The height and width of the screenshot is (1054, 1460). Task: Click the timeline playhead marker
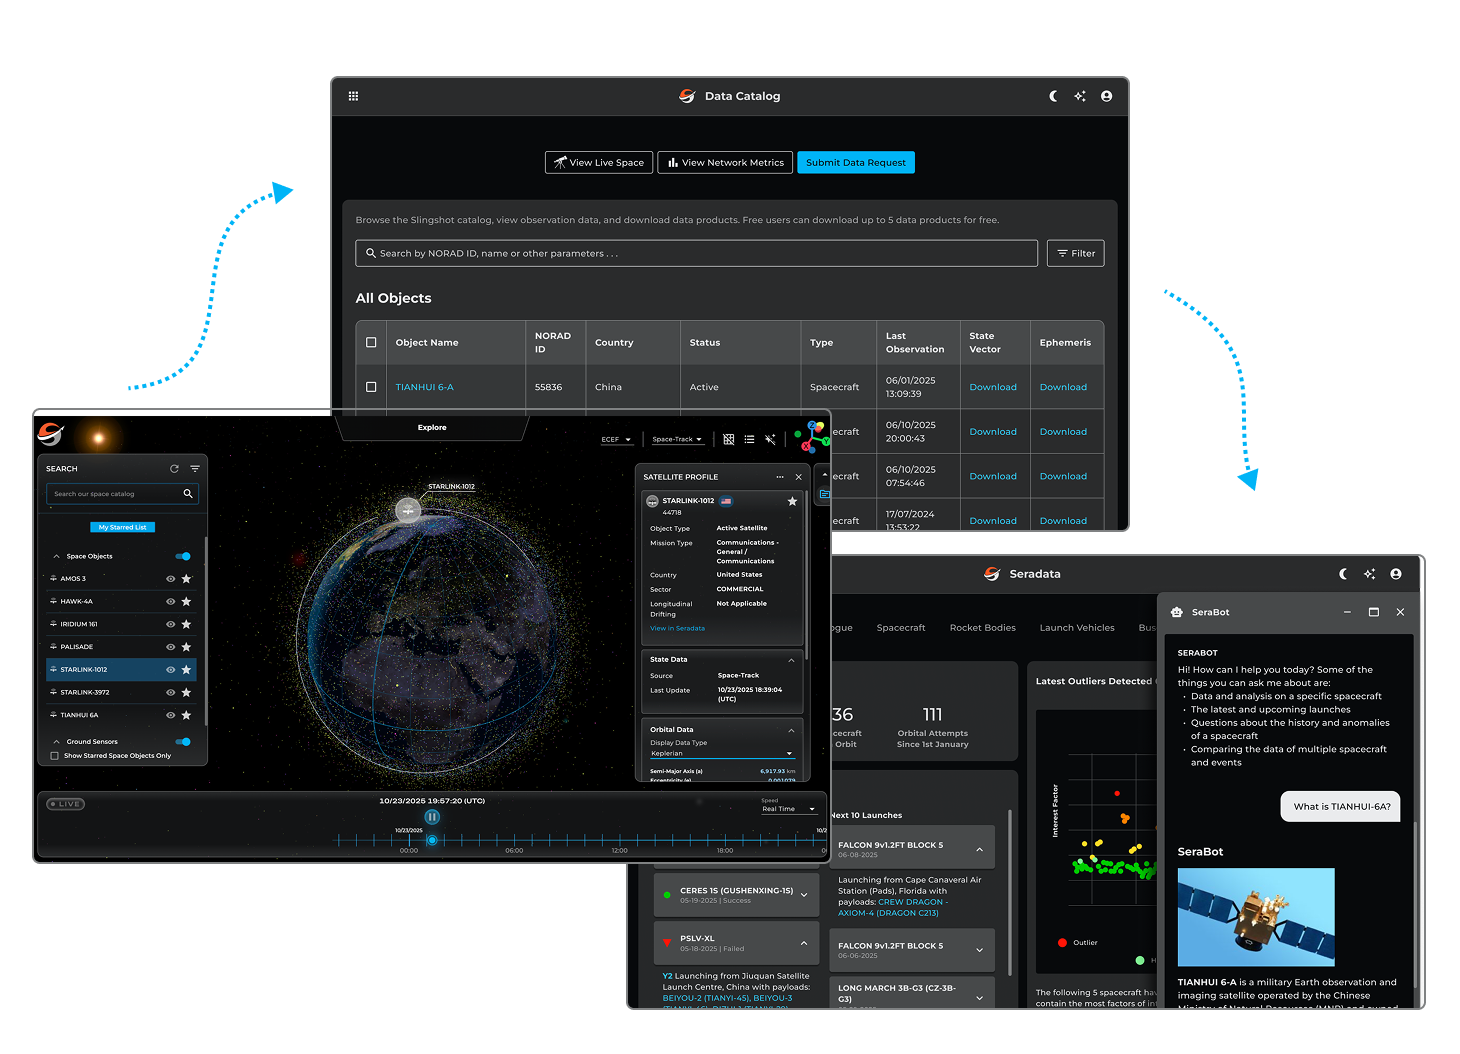432,840
